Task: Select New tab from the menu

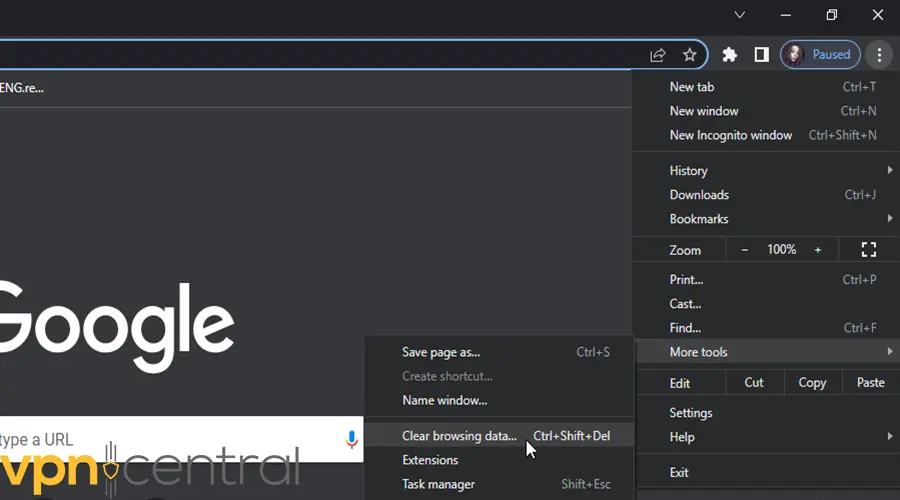Action: click(766, 87)
